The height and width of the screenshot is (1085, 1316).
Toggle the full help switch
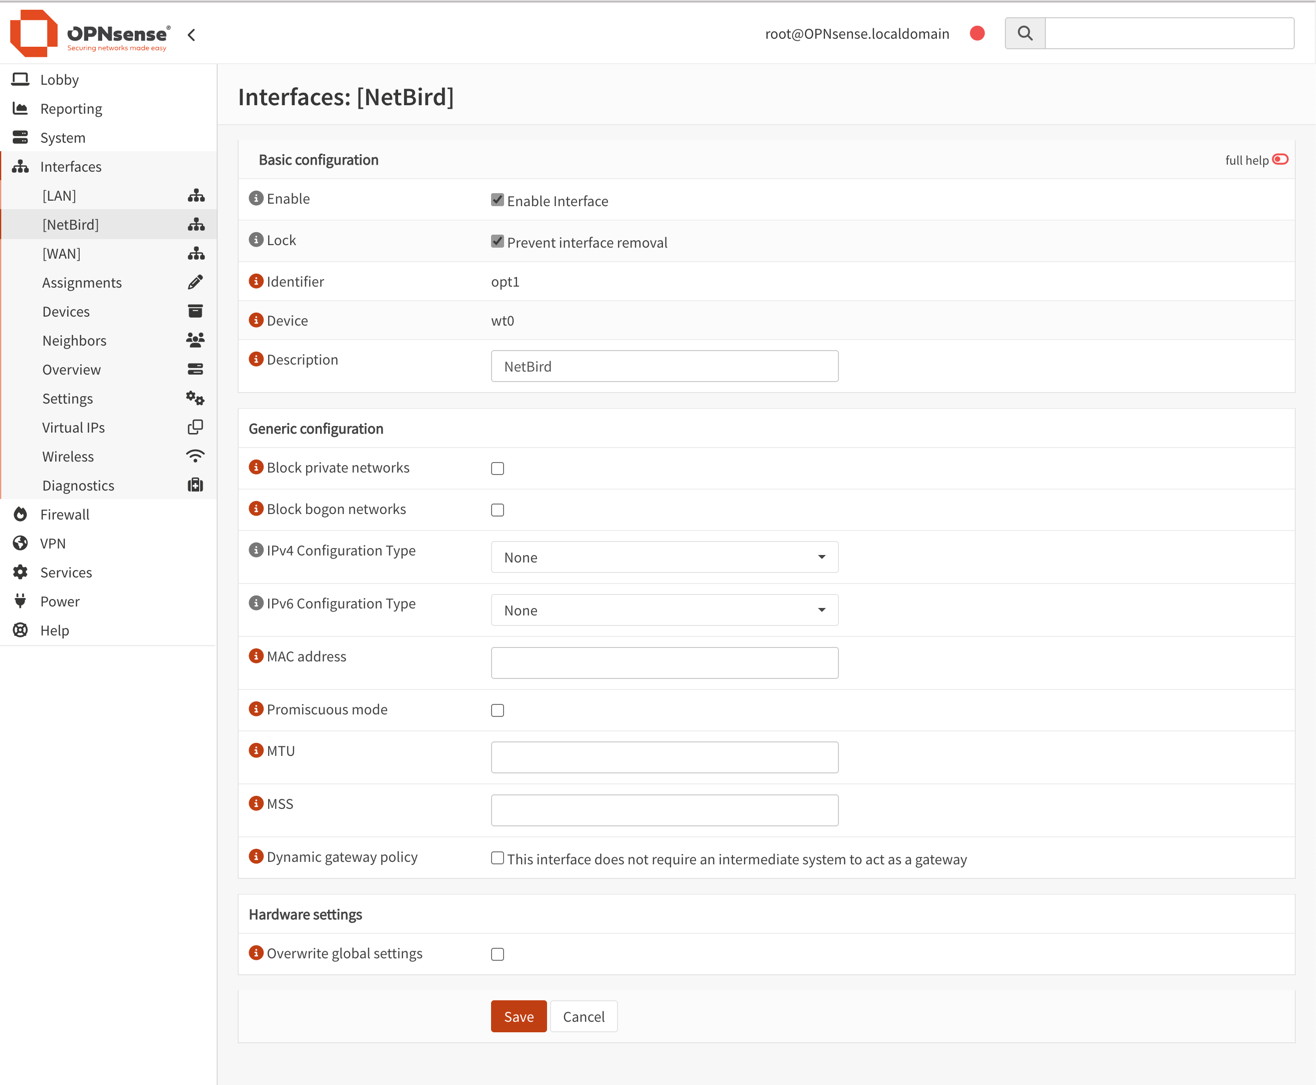coord(1280,160)
